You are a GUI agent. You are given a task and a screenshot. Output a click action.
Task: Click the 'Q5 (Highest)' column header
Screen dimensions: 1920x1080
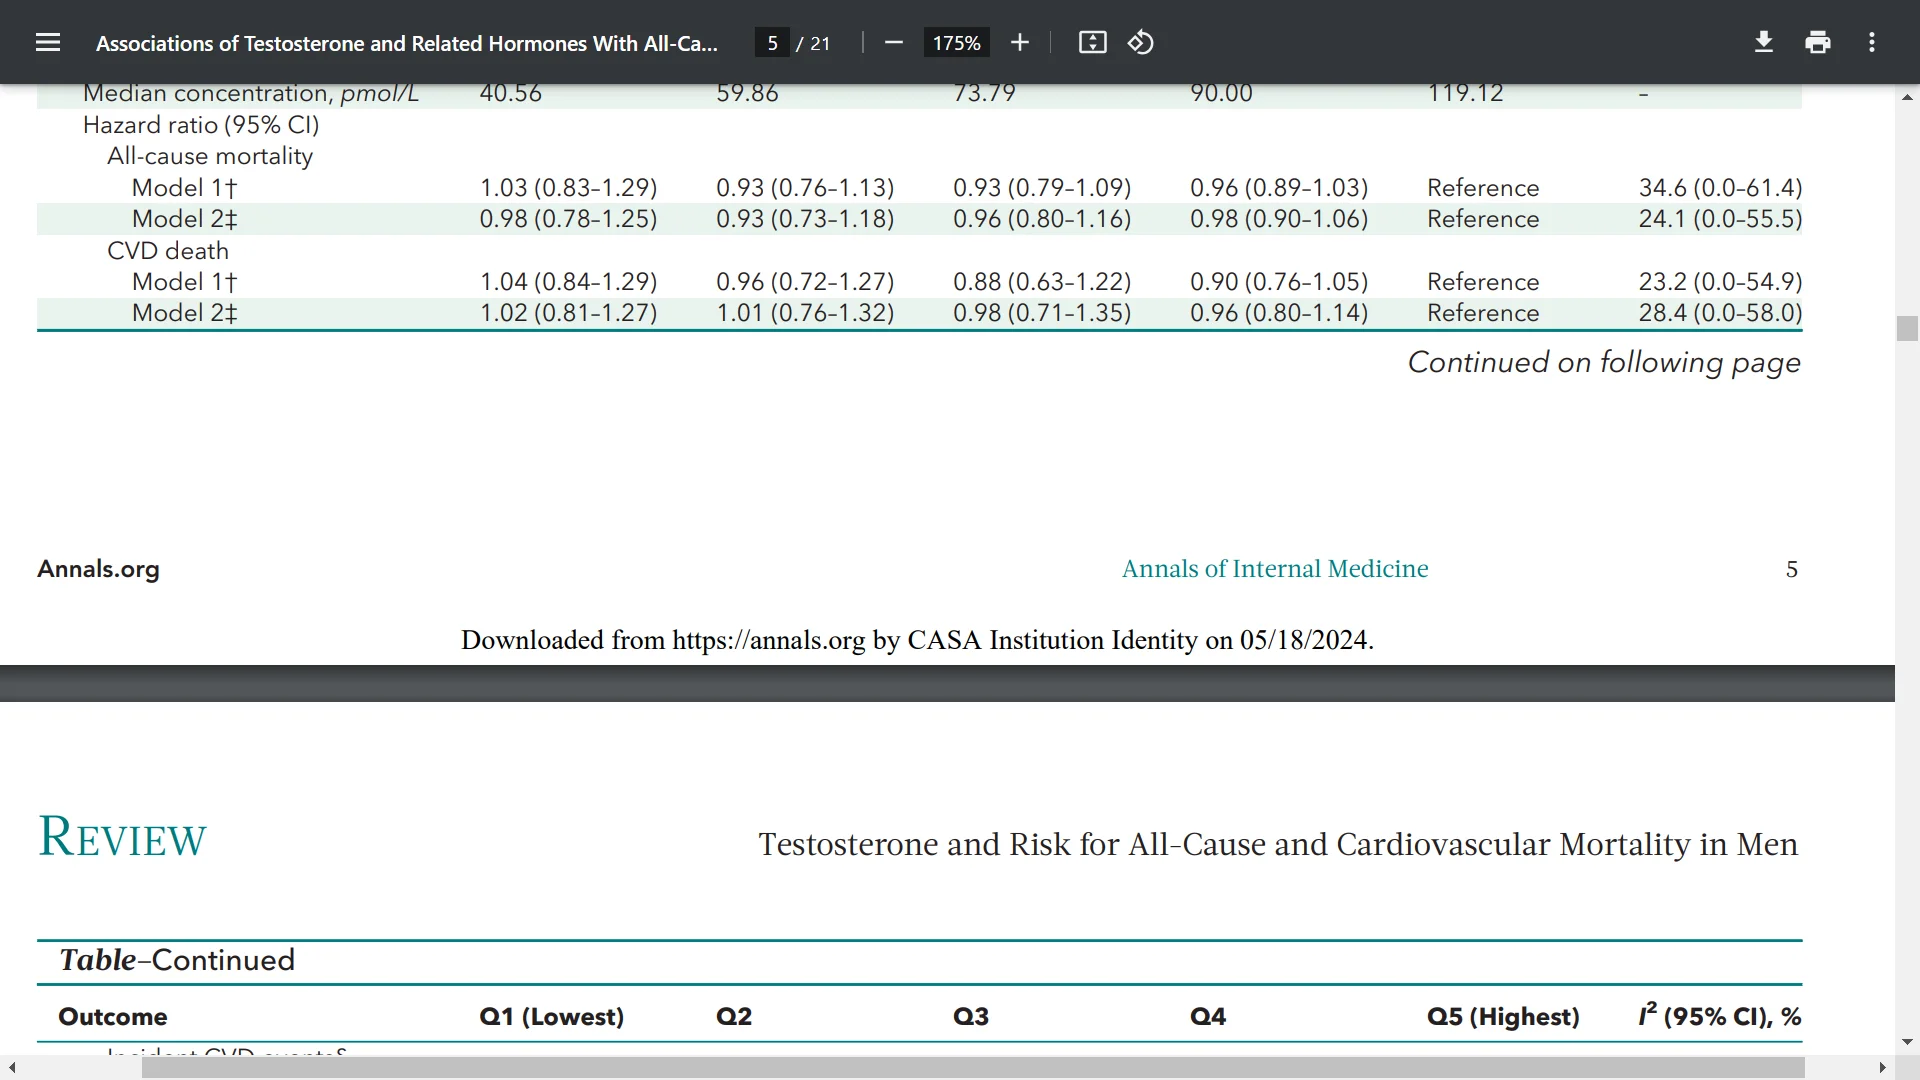(1503, 1017)
